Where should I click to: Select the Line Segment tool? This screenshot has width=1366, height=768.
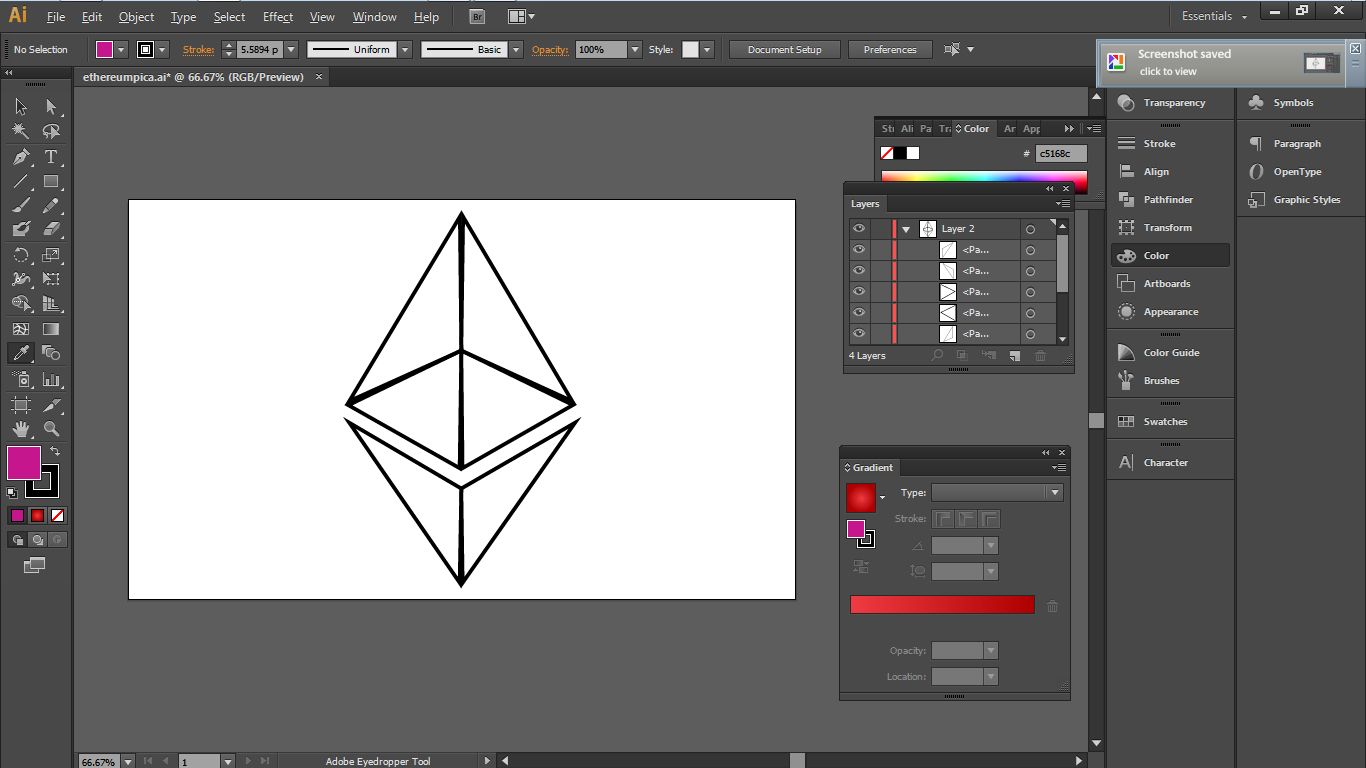tap(21, 182)
